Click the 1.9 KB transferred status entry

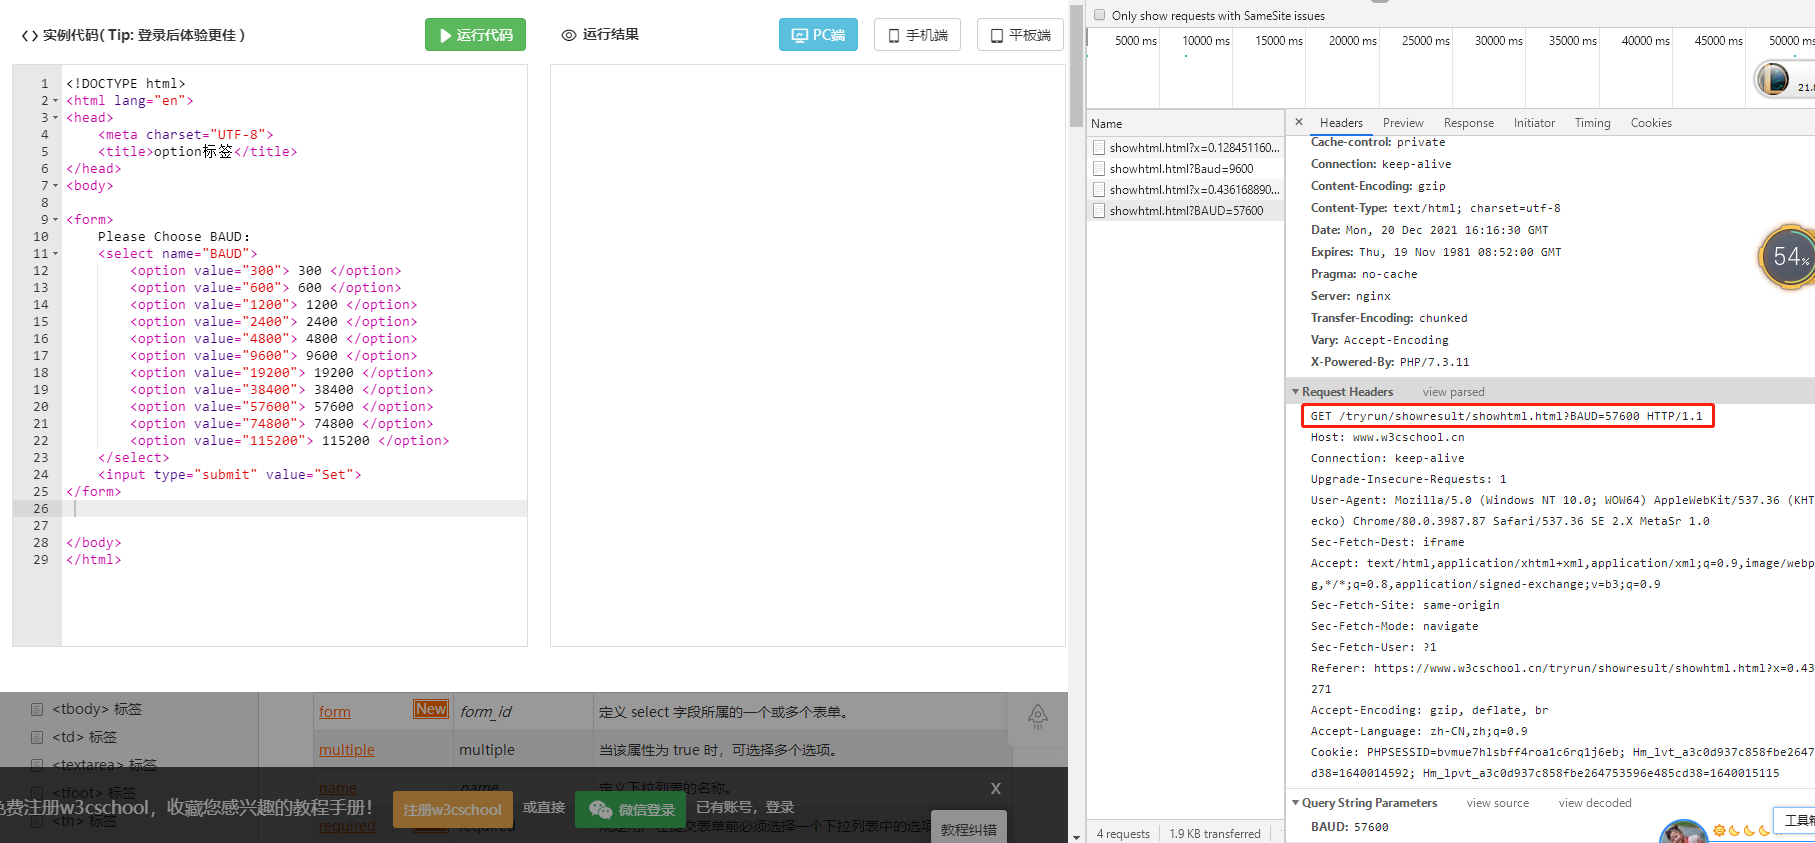1215,834
